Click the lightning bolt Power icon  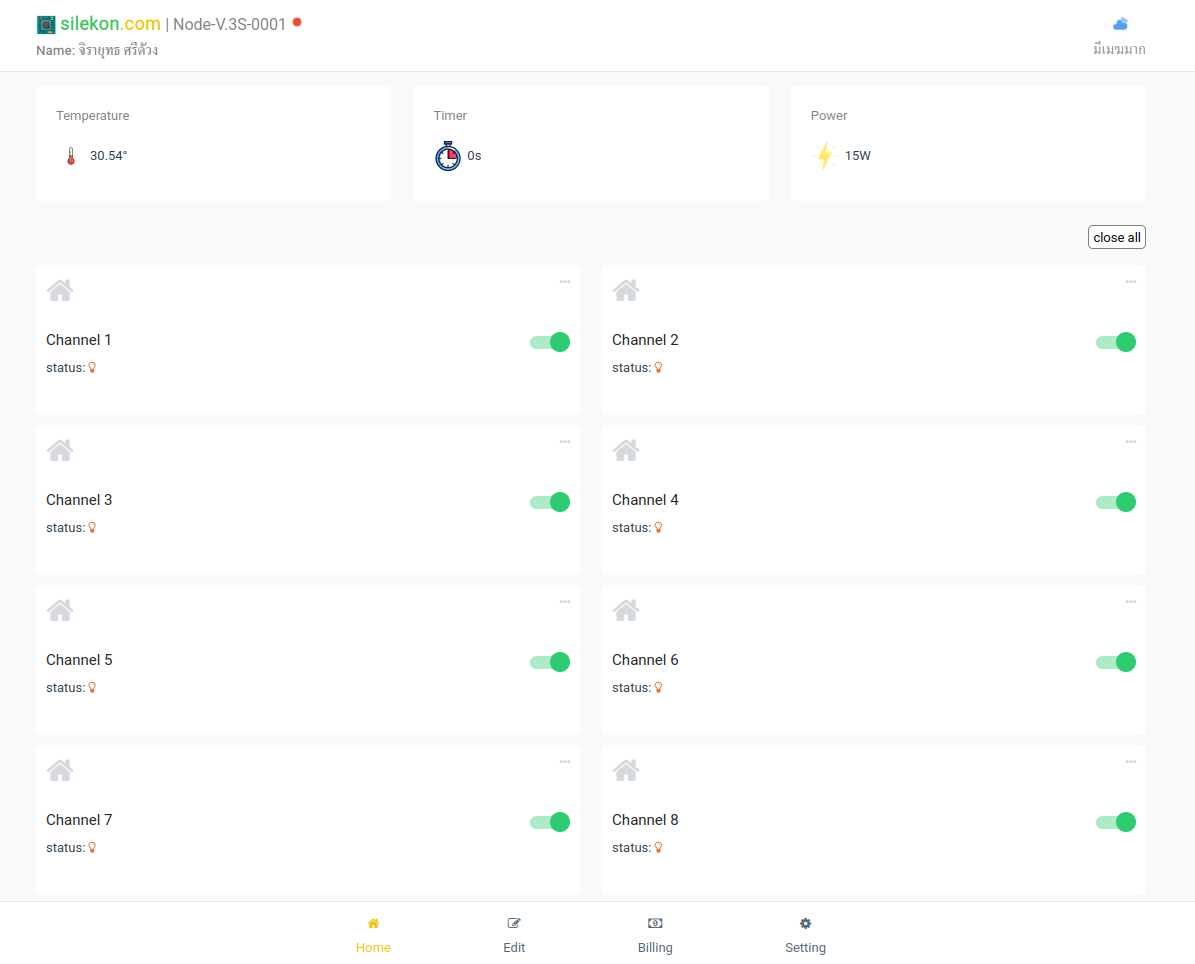click(x=824, y=156)
